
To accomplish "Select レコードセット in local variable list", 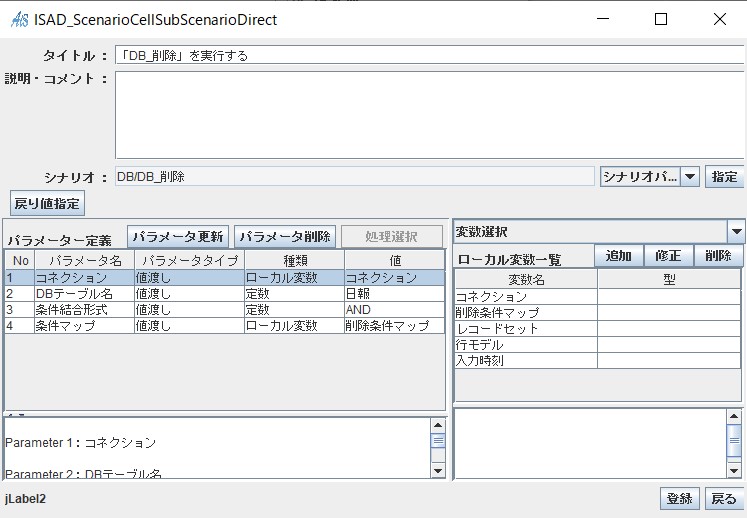I will coord(525,329).
